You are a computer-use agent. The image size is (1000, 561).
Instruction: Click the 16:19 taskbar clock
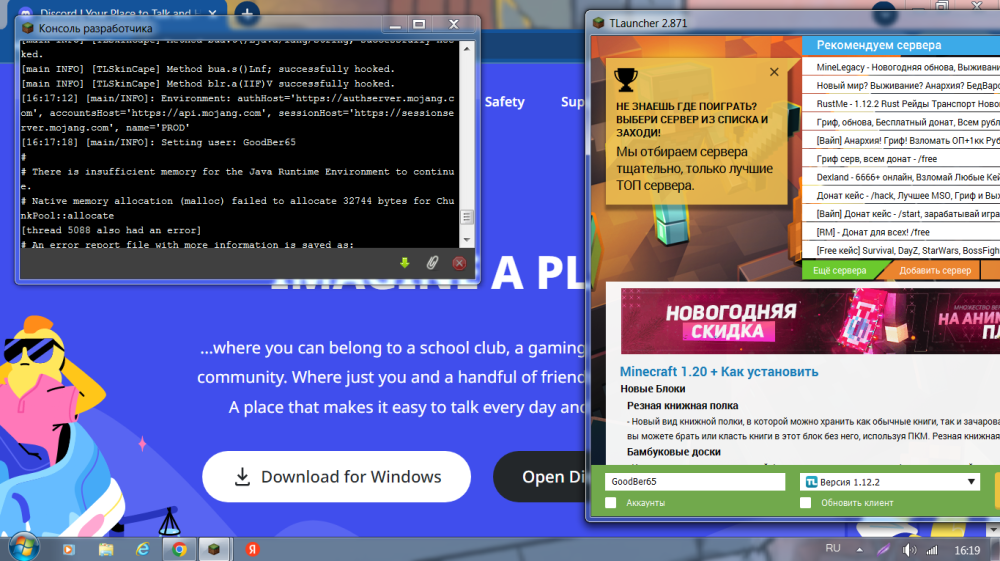click(x=967, y=550)
